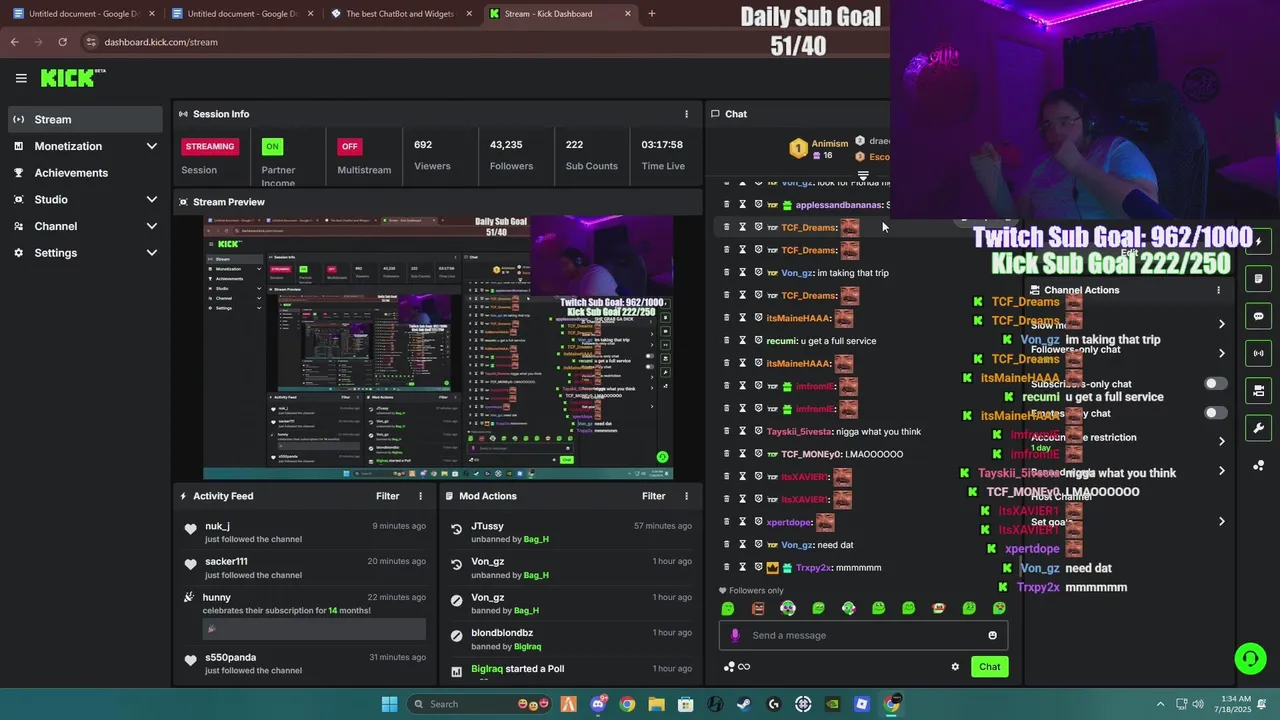
Task: Open Followers-only chat options chevron
Action: coord(1221,353)
